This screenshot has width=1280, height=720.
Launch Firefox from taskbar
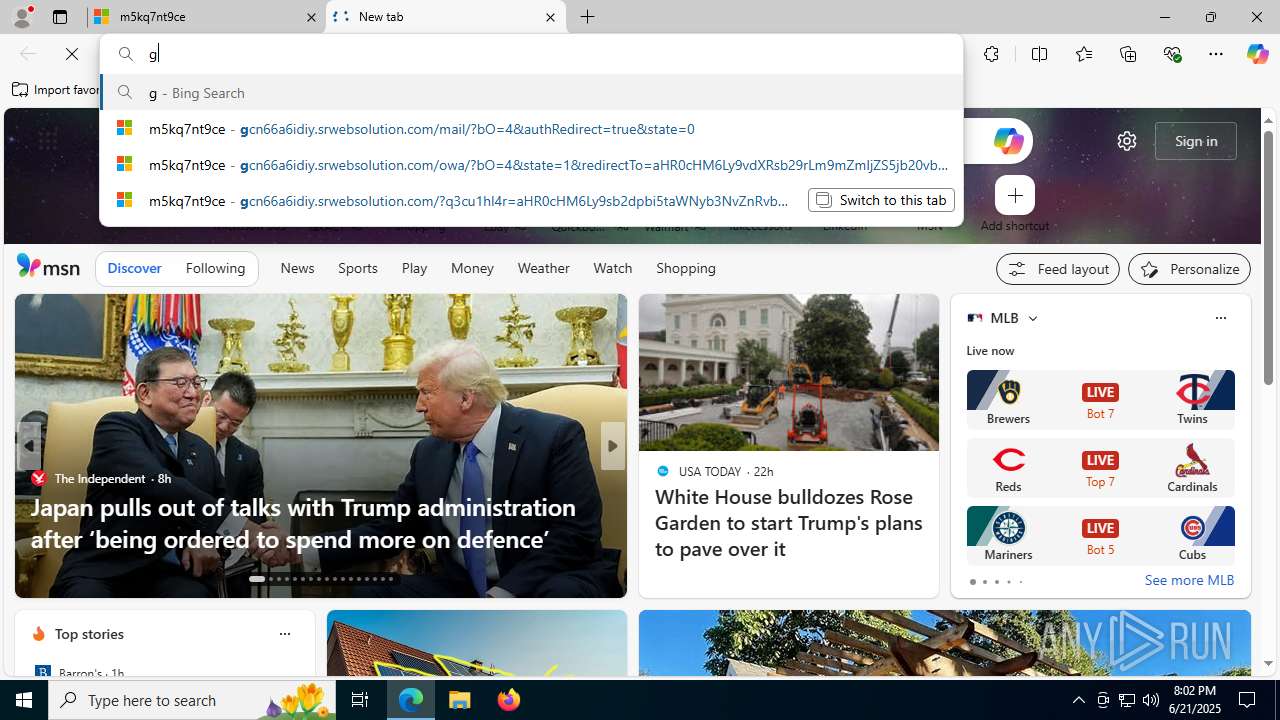tap(509, 700)
